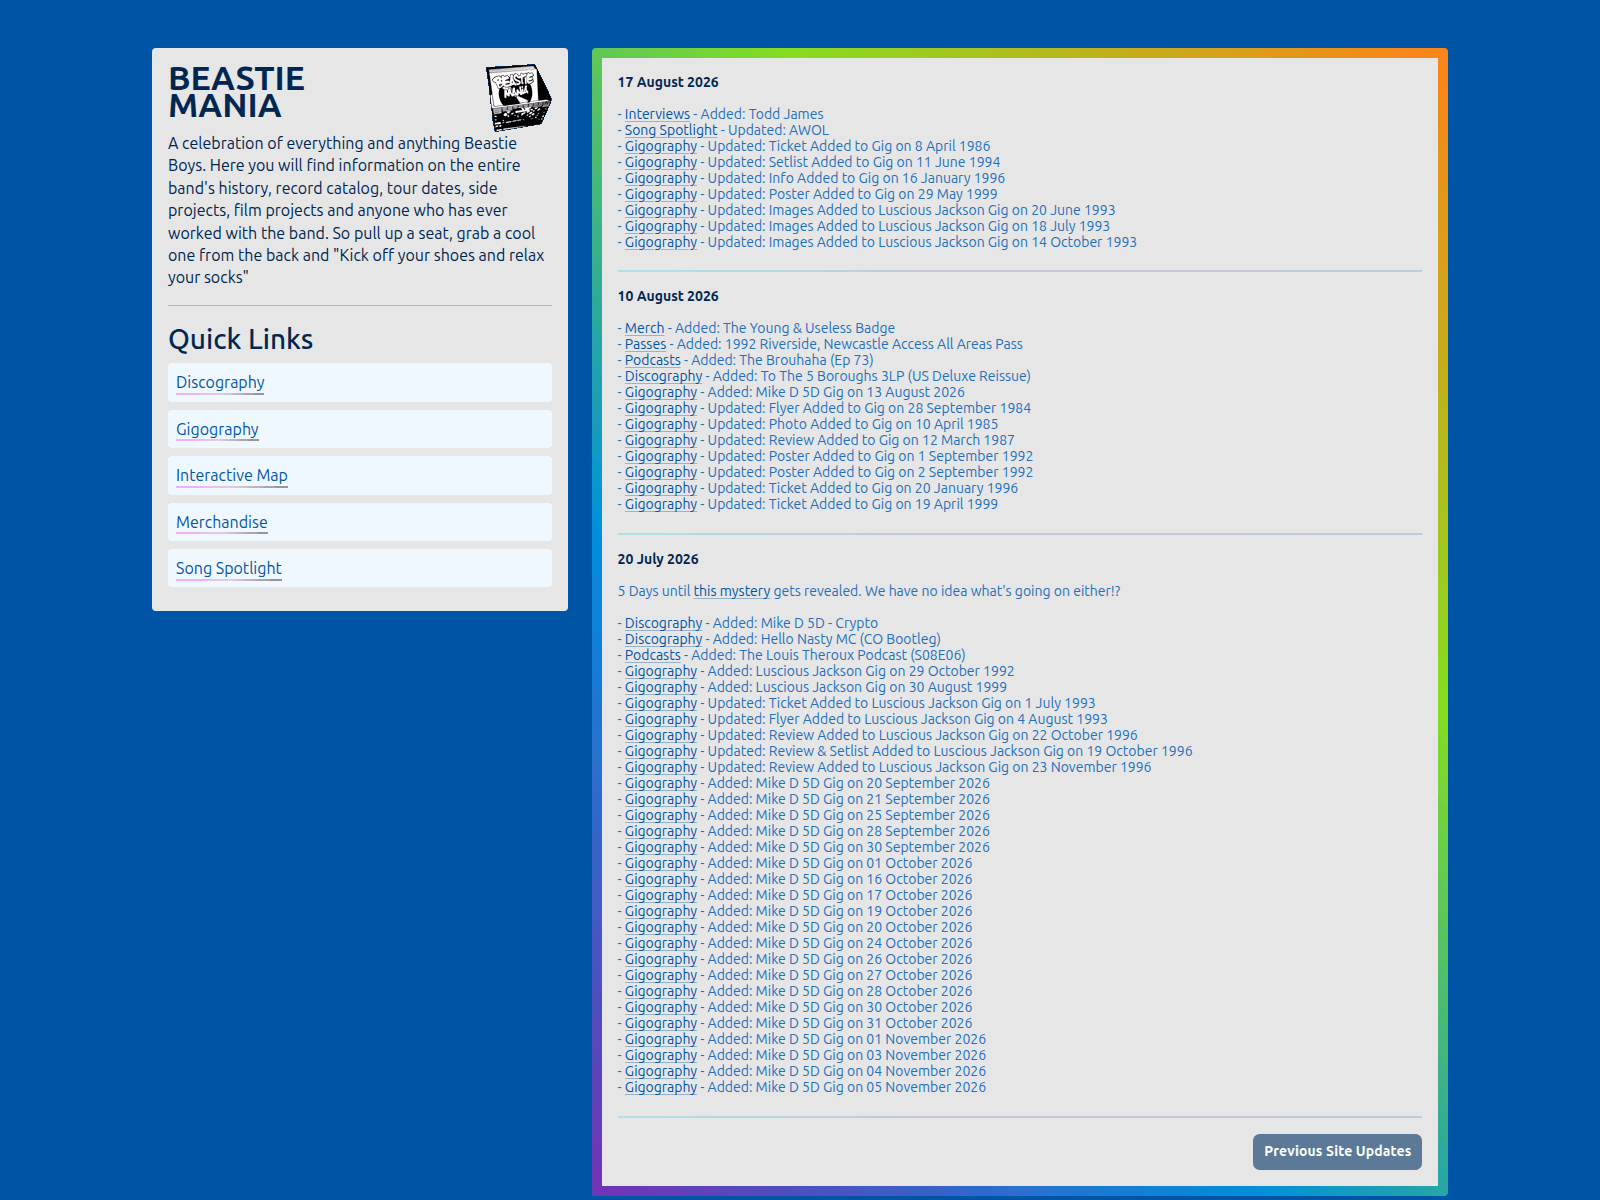Open Gigography link for 04 November 2026 gig
The image size is (1600, 1200).
(x=661, y=1071)
